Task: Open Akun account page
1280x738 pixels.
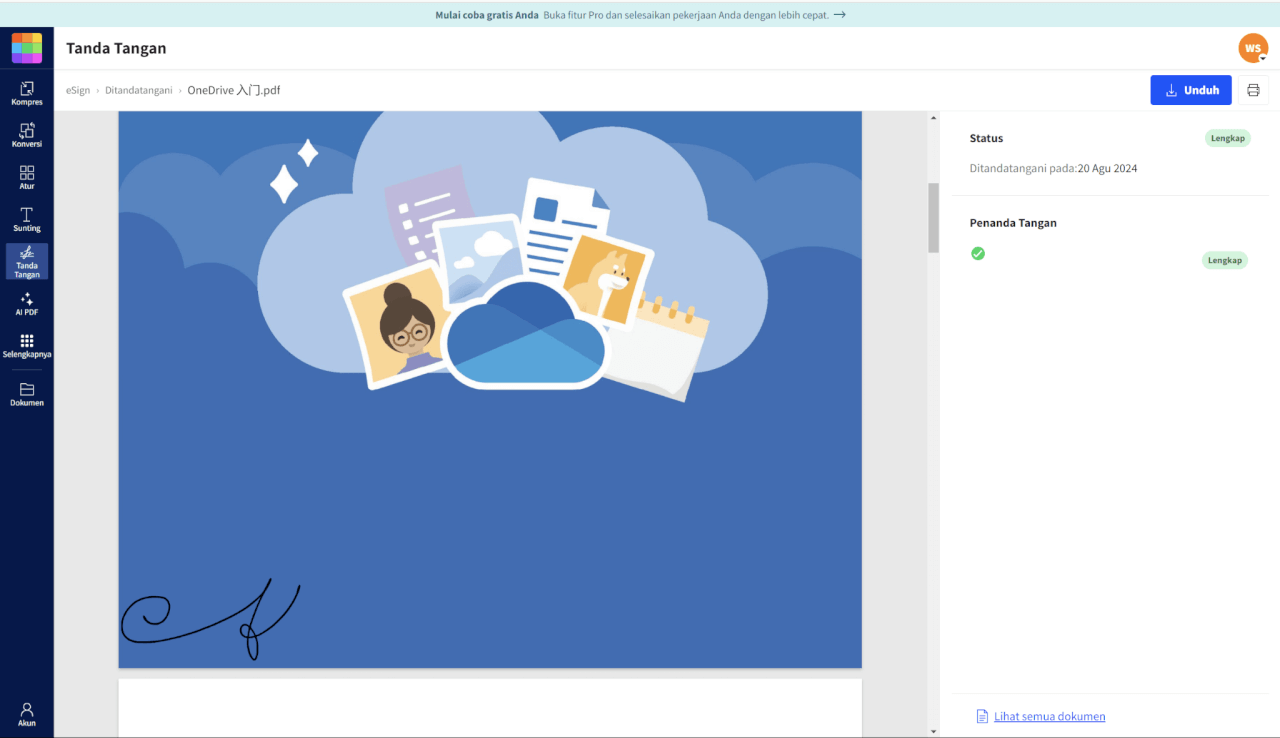Action: click(27, 714)
